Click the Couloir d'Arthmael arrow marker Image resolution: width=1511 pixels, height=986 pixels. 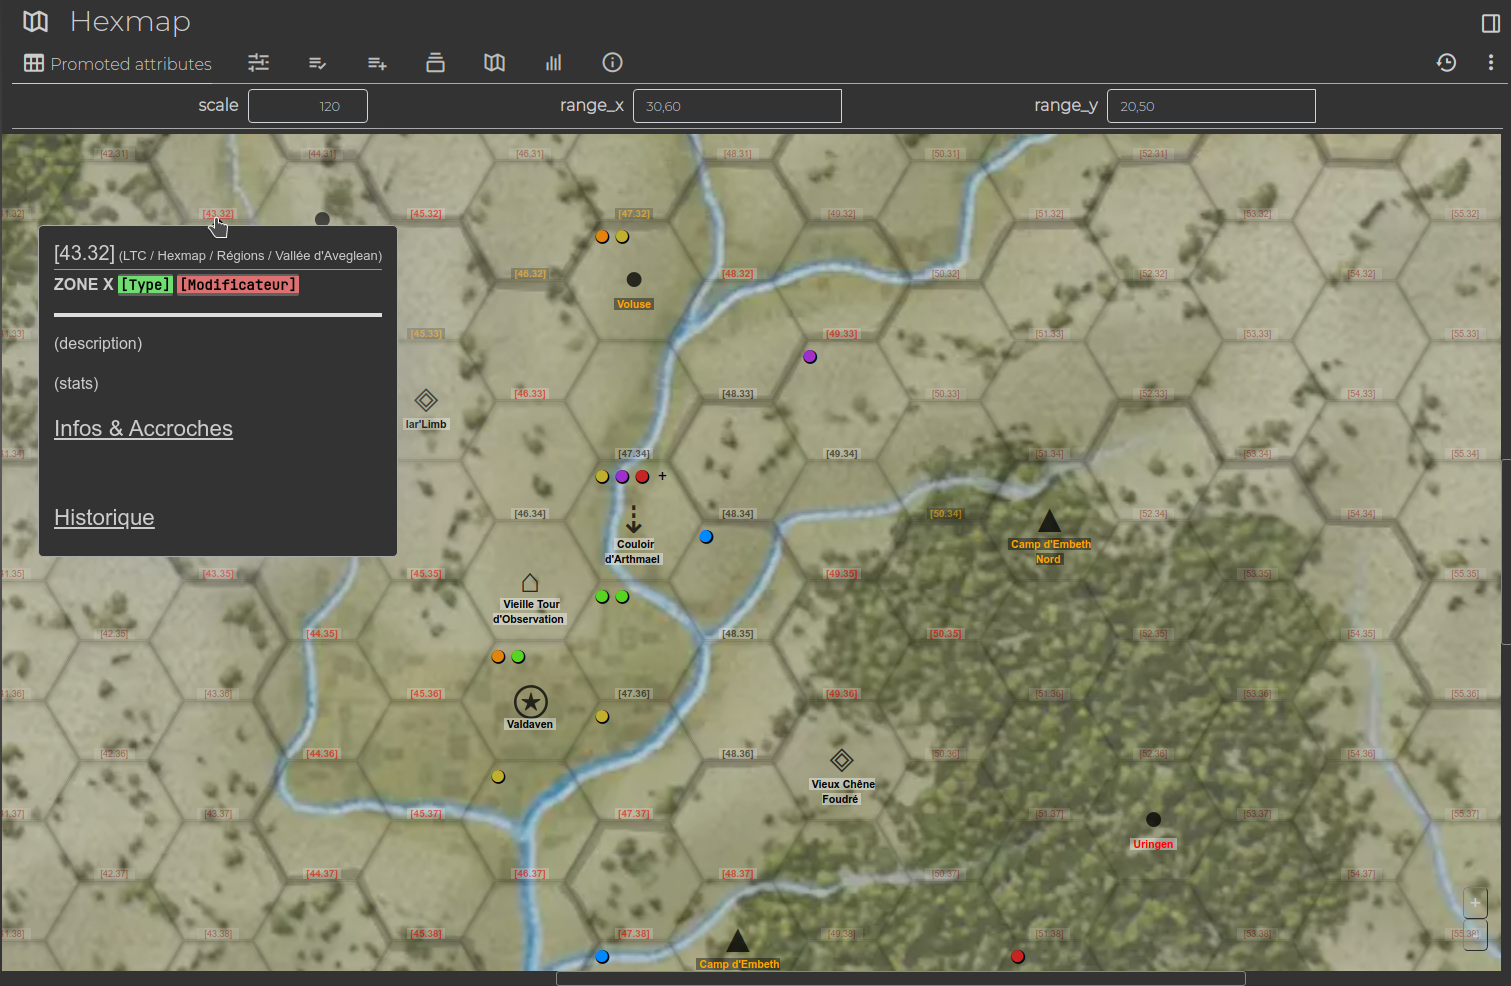point(633,520)
